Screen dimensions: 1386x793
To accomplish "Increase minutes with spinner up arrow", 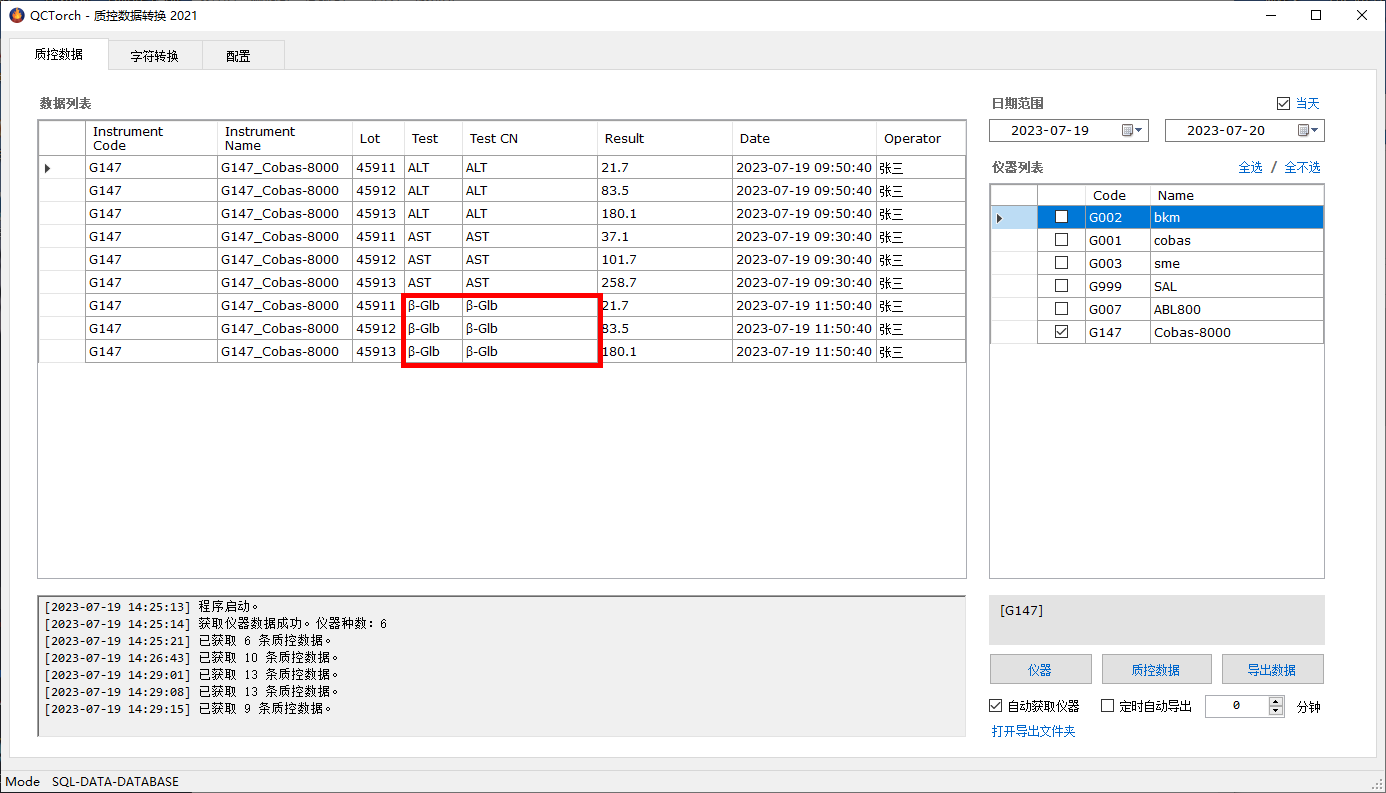I will (1275, 701).
